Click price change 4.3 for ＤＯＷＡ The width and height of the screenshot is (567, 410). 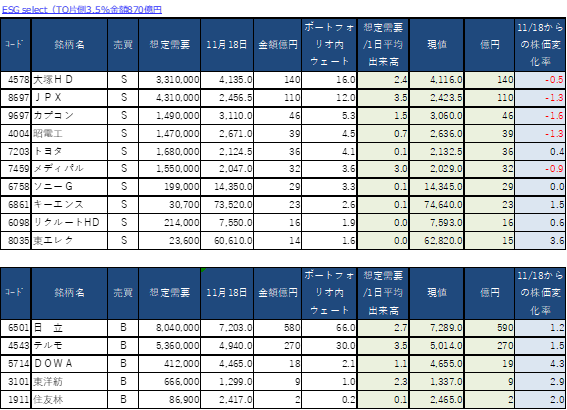tap(540, 363)
